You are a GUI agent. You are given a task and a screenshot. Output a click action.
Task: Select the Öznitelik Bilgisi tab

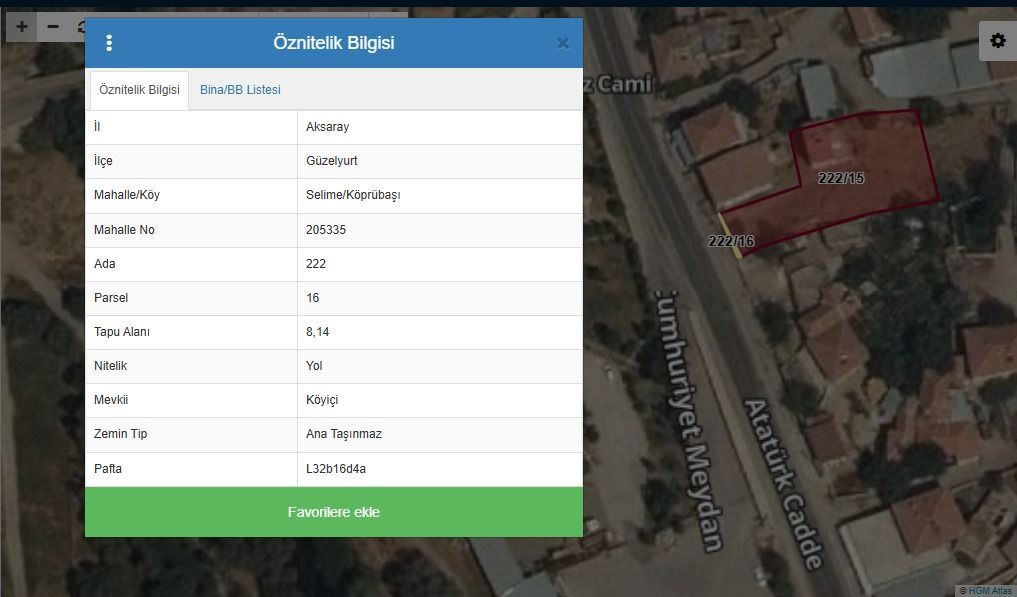point(139,90)
